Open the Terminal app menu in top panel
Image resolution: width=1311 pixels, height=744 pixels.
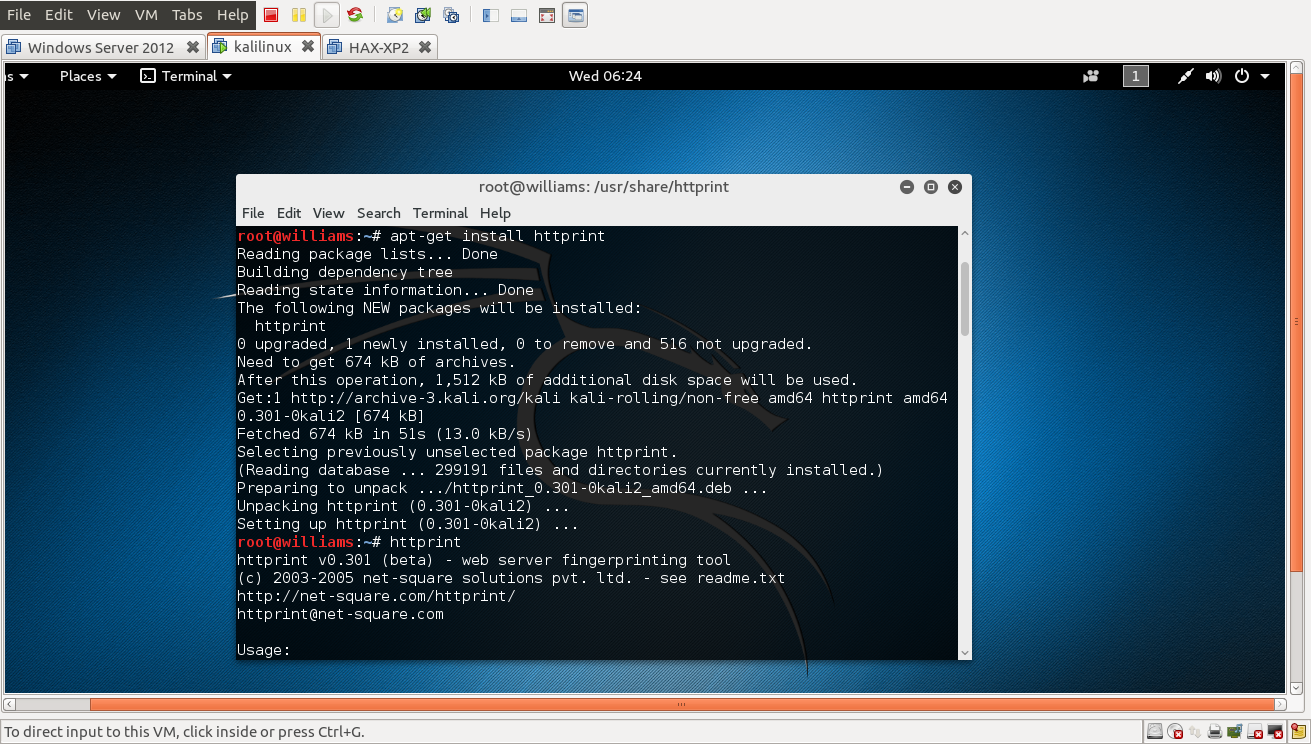point(186,76)
